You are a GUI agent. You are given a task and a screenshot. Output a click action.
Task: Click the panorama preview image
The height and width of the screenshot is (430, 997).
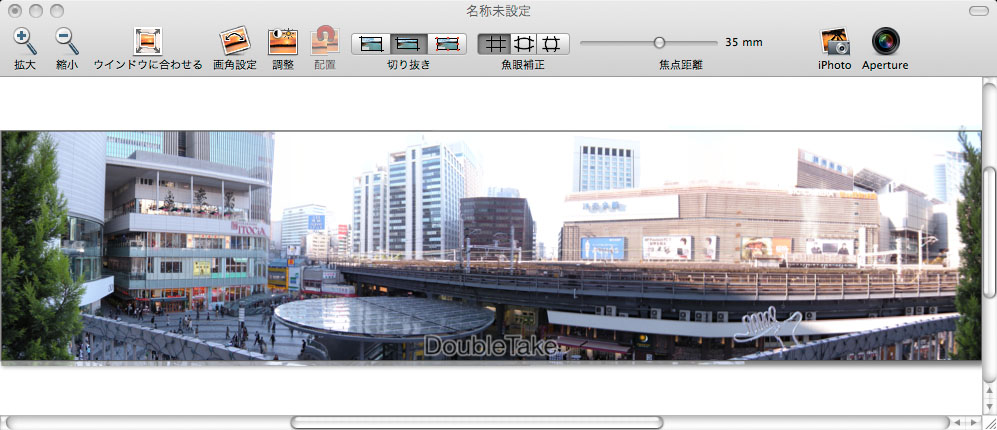click(x=491, y=247)
